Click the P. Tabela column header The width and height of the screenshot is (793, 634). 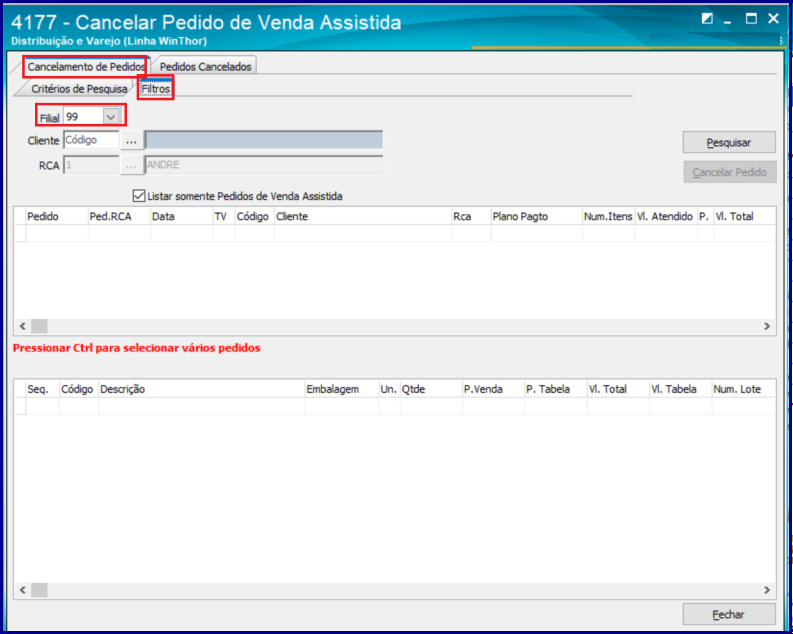tap(555, 389)
